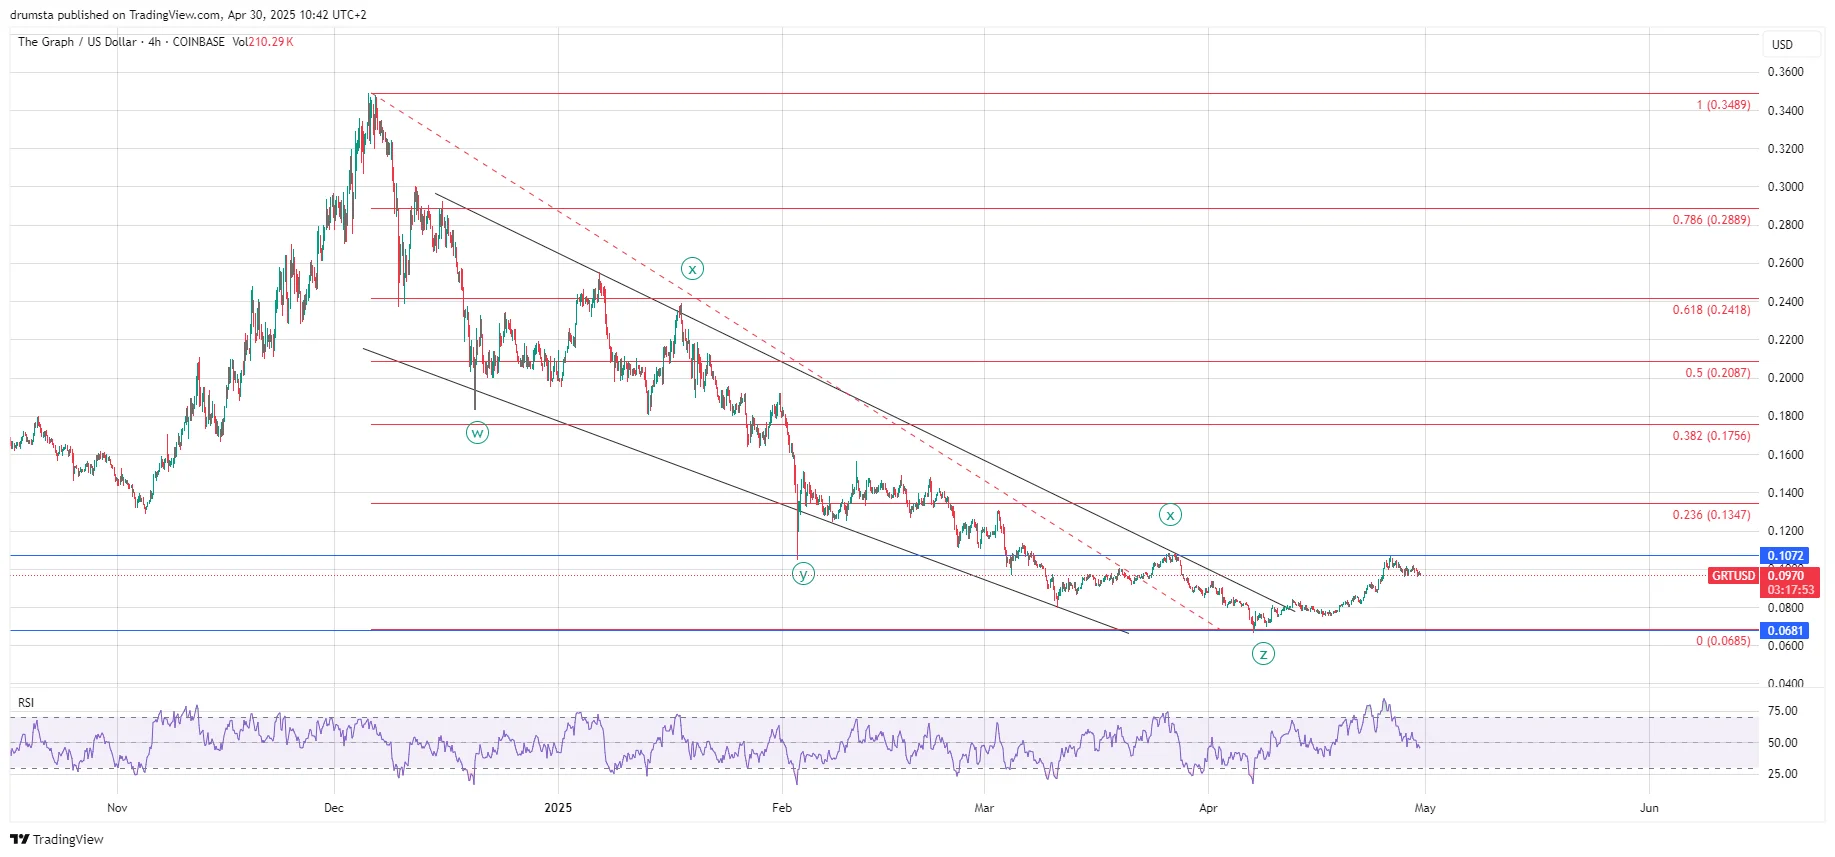Click the 0.0970 current price label
Viewport: 1835px width, 857px height.
click(x=1786, y=576)
